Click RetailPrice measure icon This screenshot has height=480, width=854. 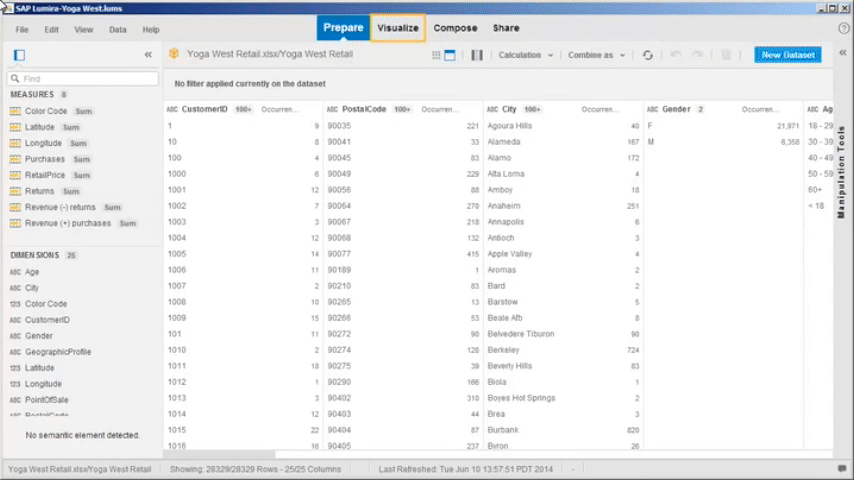[x=15, y=175]
